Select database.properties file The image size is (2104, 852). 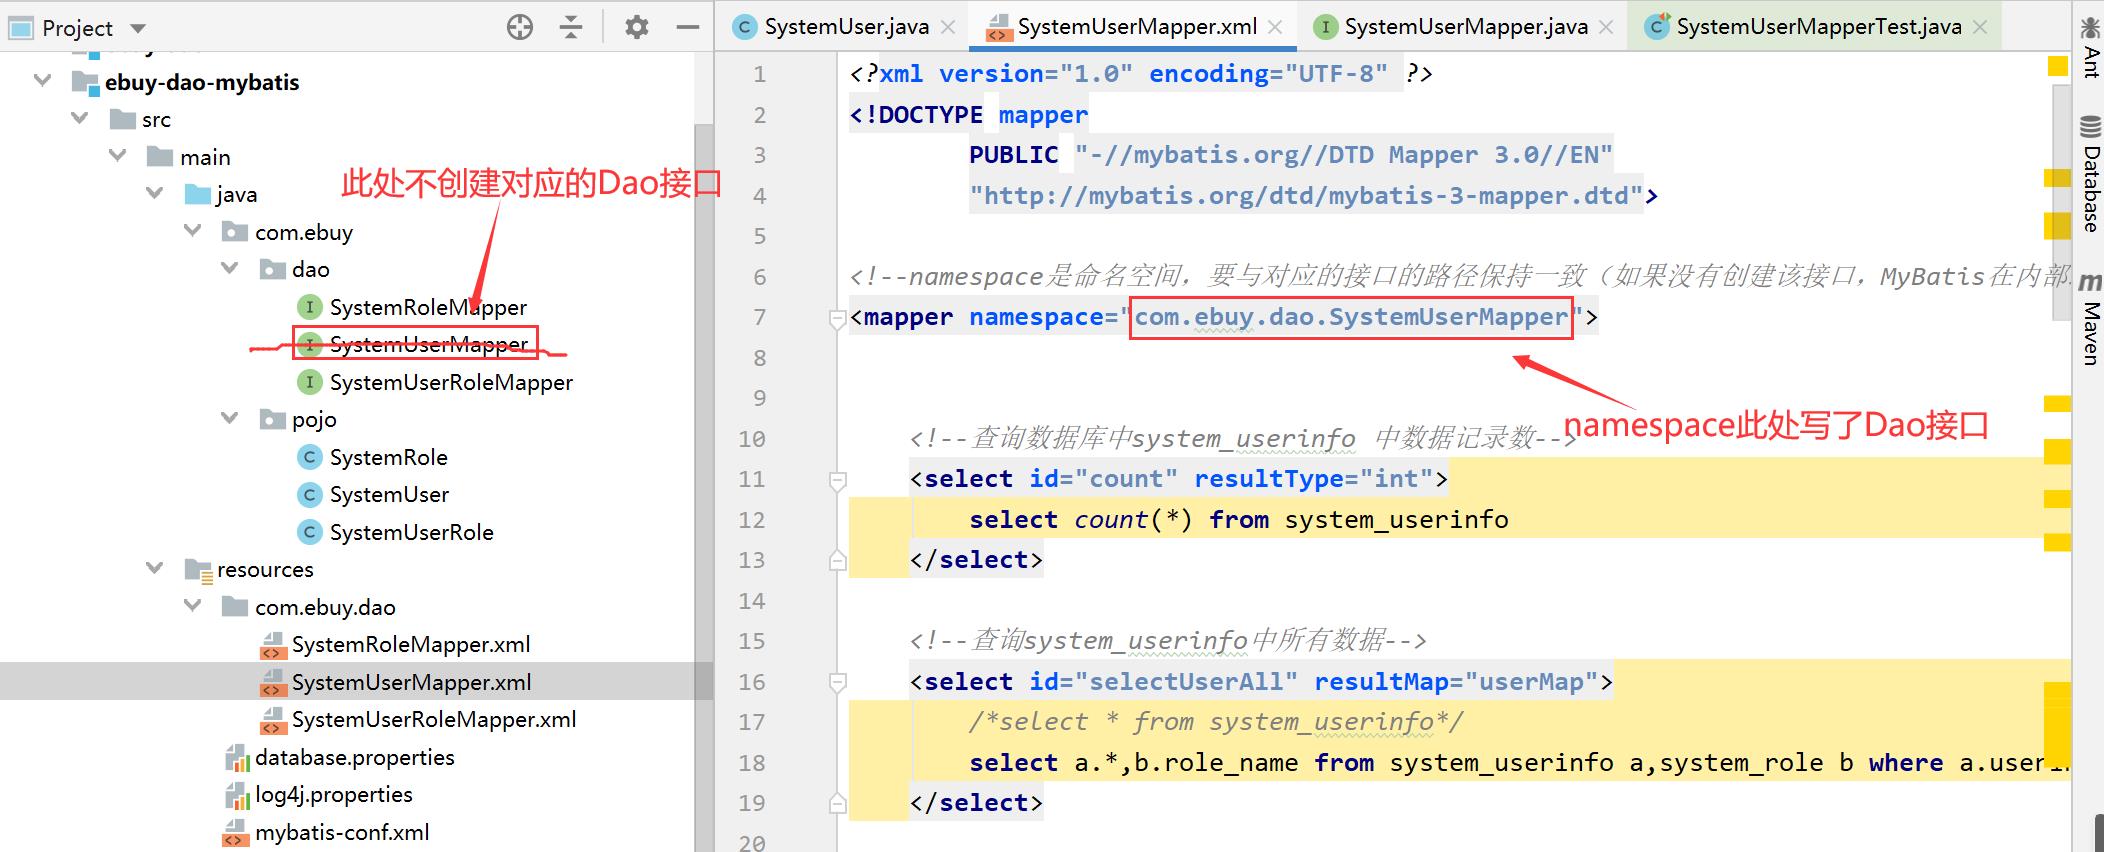coord(354,757)
